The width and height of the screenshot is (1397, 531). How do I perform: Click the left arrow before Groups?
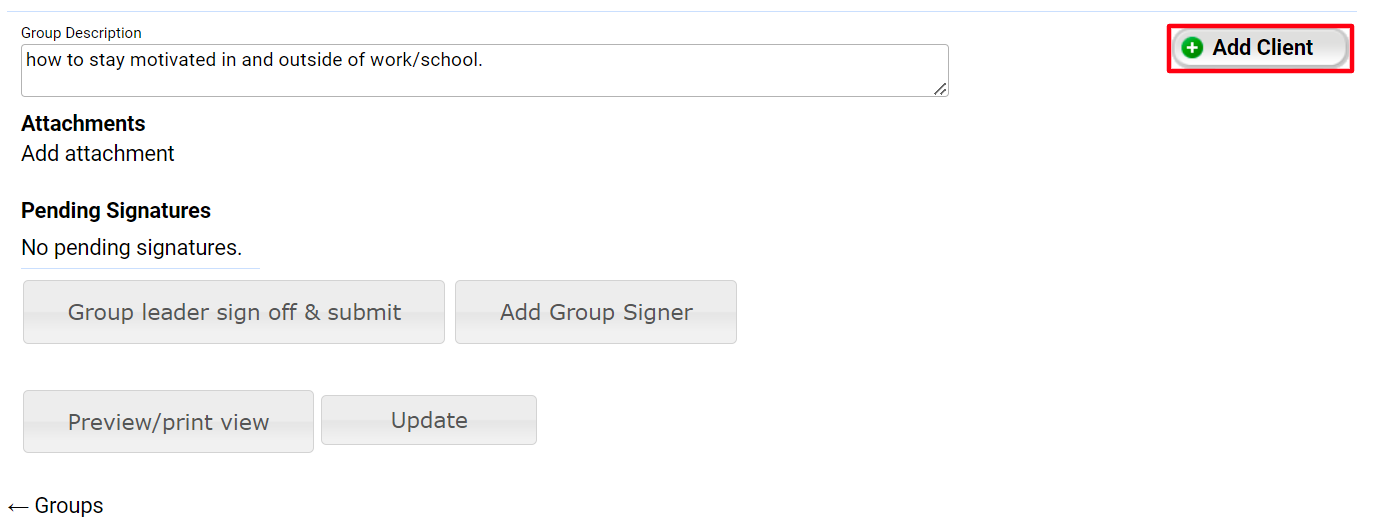(x=18, y=507)
